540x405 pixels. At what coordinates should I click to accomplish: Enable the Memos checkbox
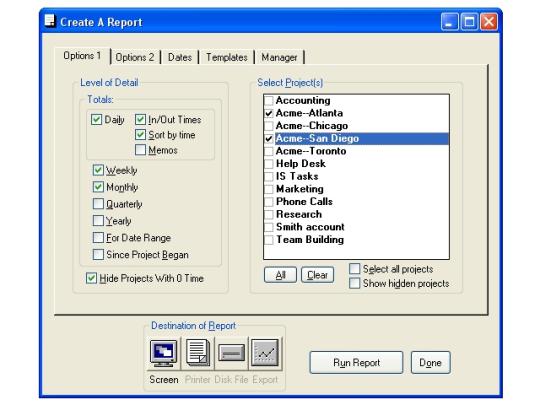tap(141, 150)
